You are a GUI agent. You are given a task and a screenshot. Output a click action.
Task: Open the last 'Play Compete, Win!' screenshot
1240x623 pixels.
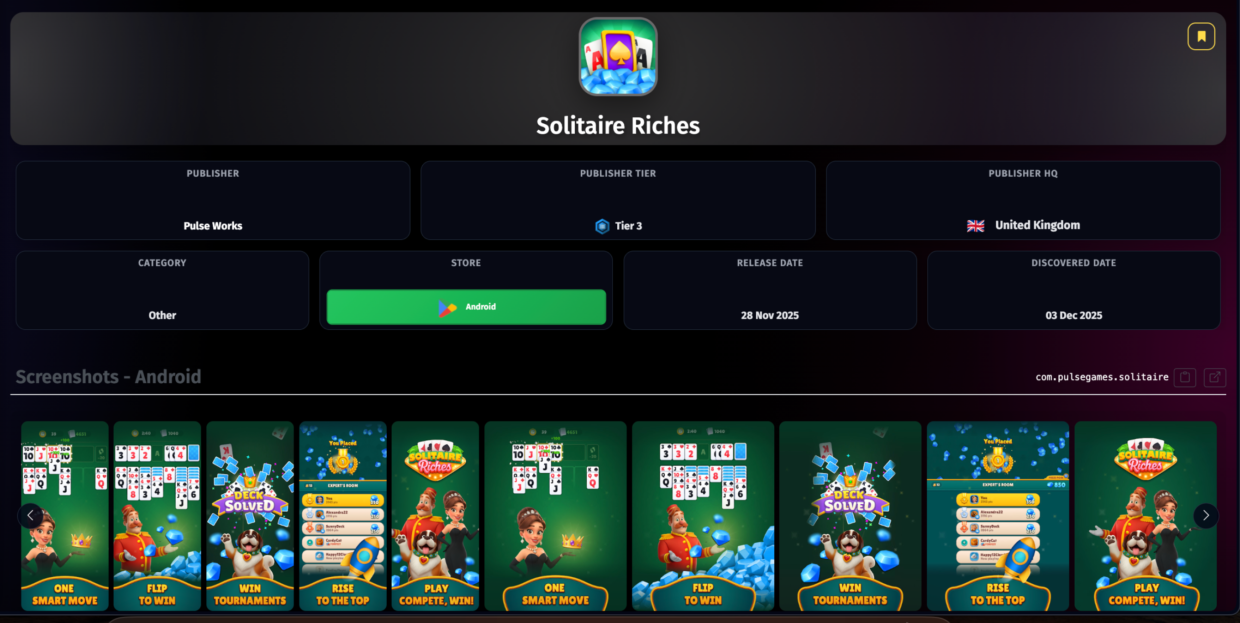1146,516
